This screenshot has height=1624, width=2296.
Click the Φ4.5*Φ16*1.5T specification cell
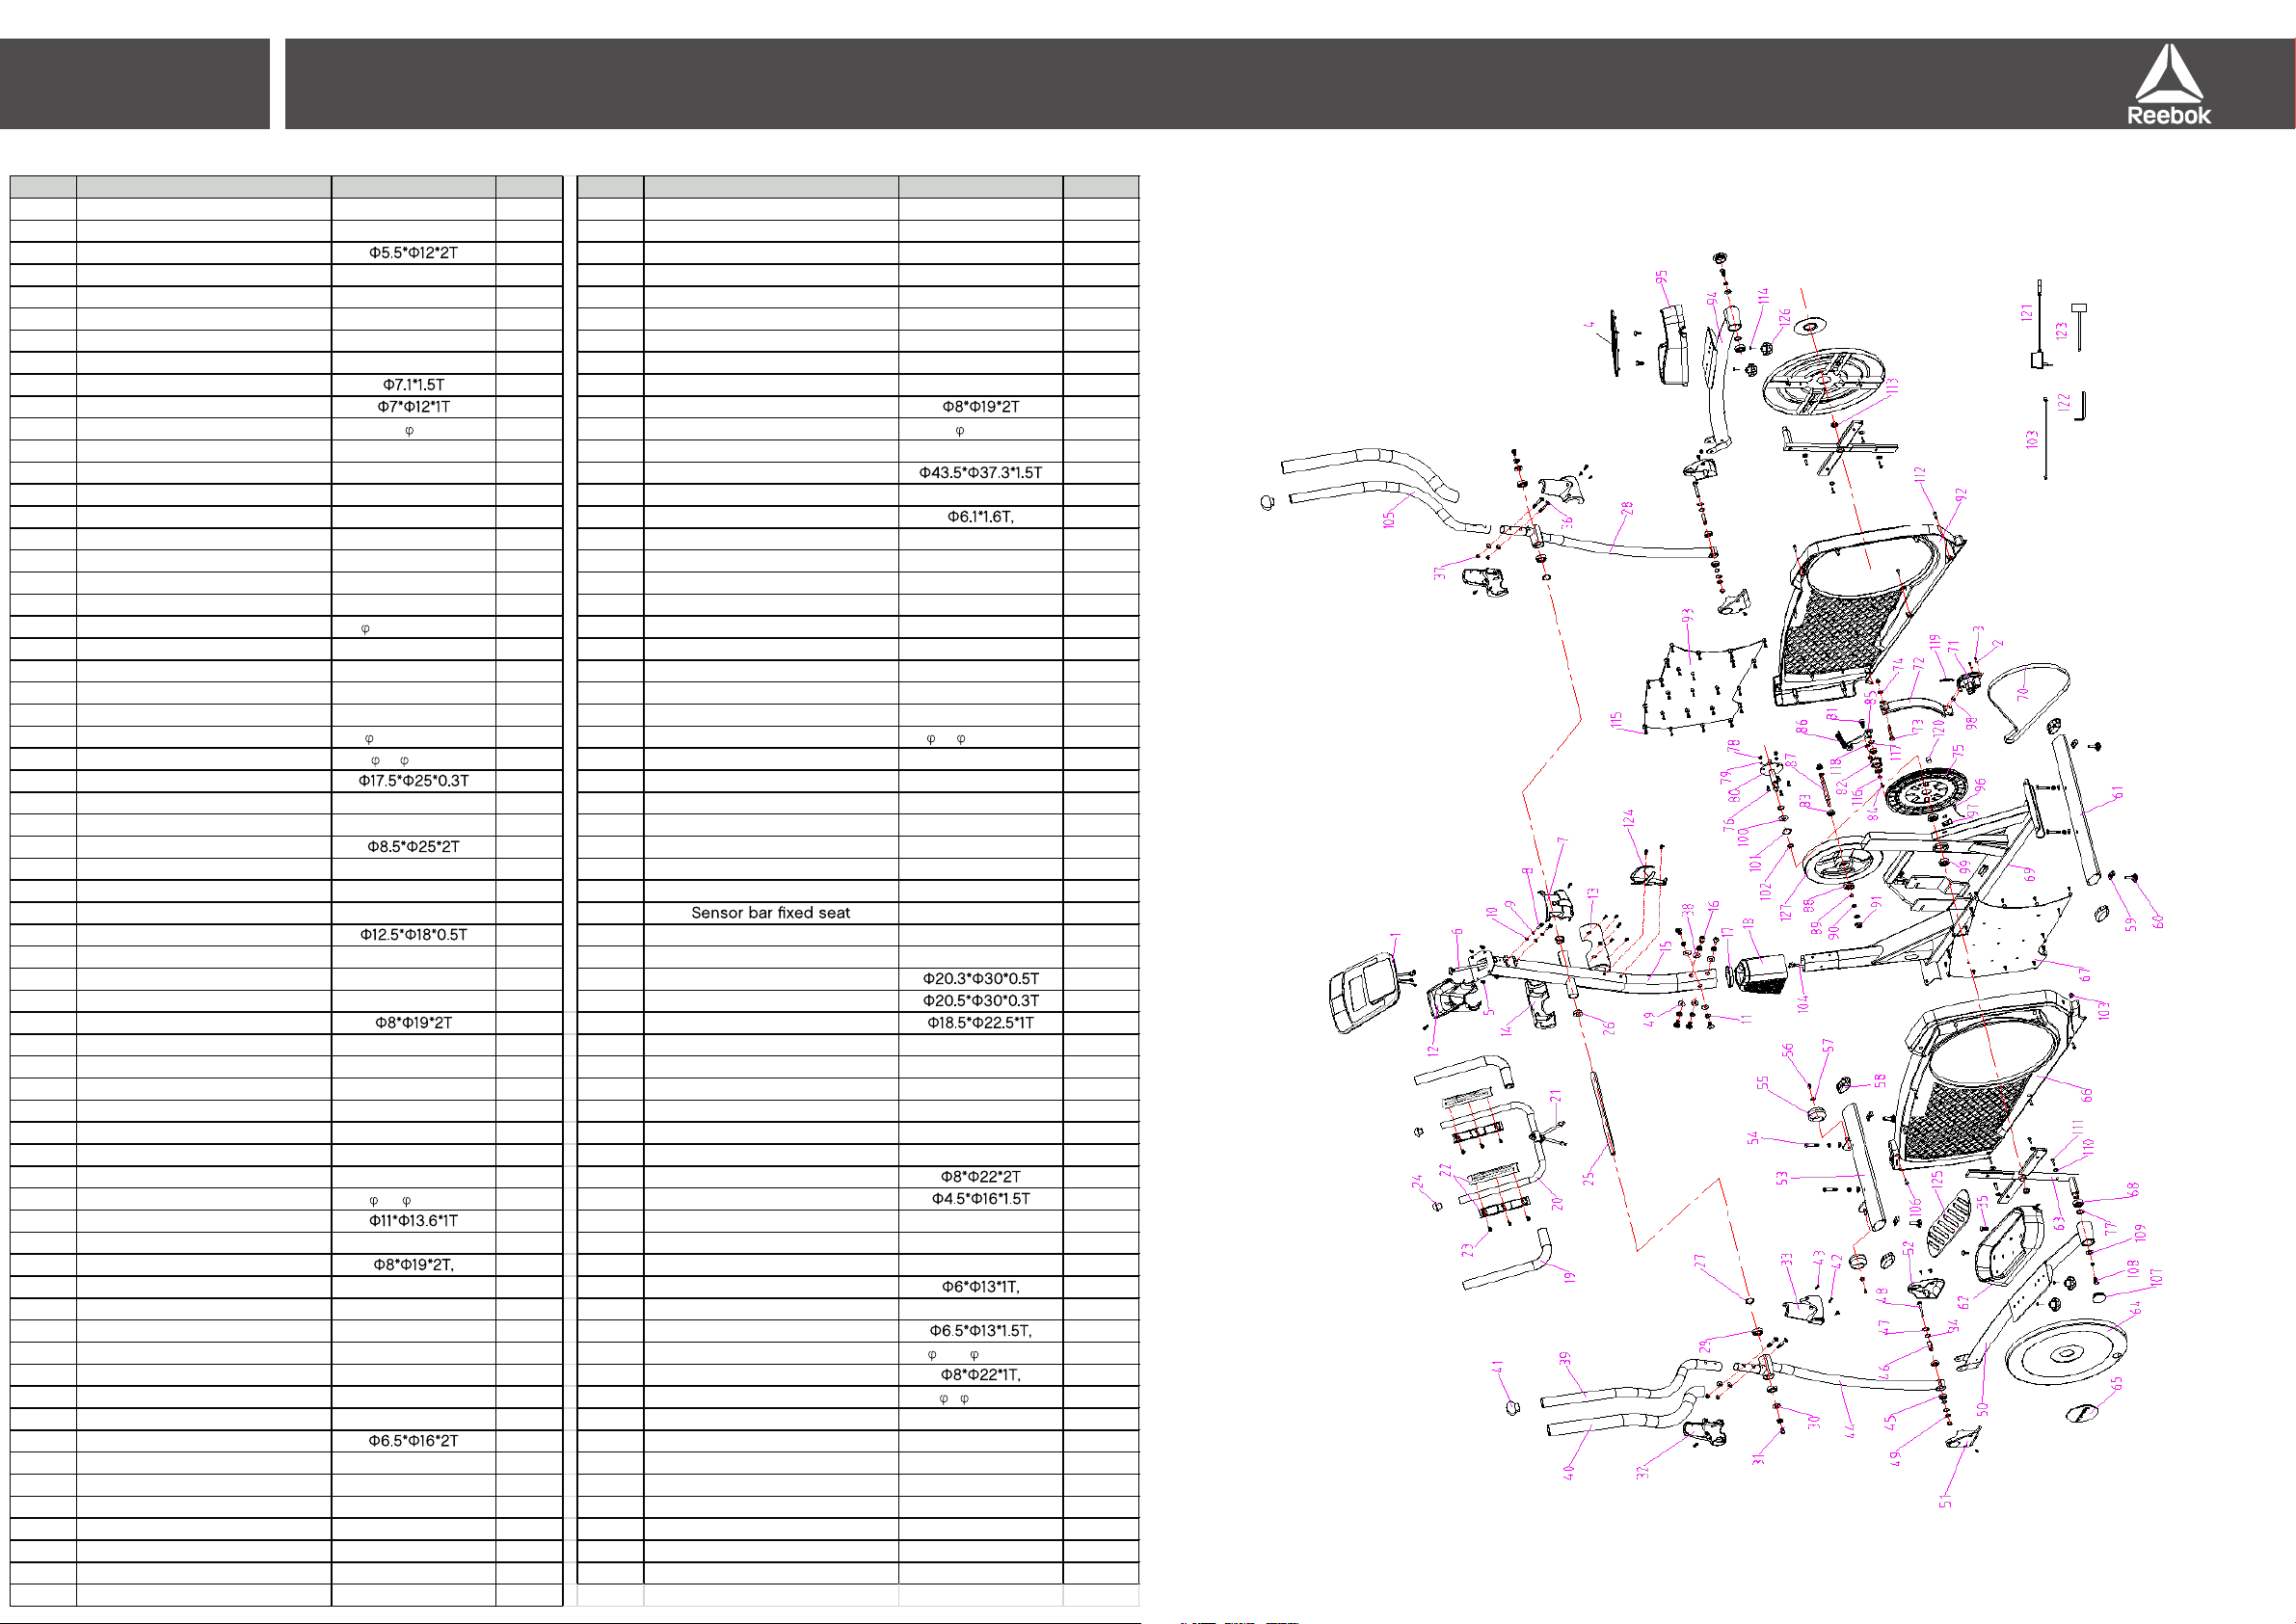pyautogui.click(x=980, y=1199)
